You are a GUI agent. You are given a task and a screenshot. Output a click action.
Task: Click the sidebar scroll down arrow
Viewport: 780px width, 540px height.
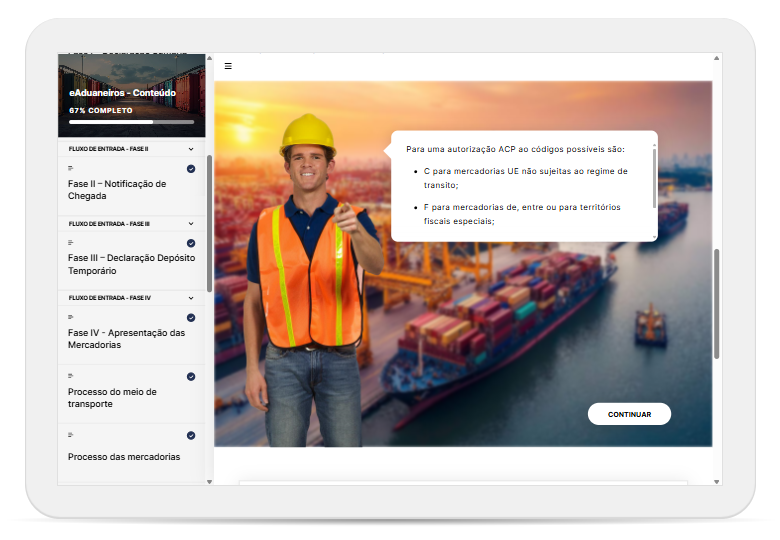click(x=209, y=481)
